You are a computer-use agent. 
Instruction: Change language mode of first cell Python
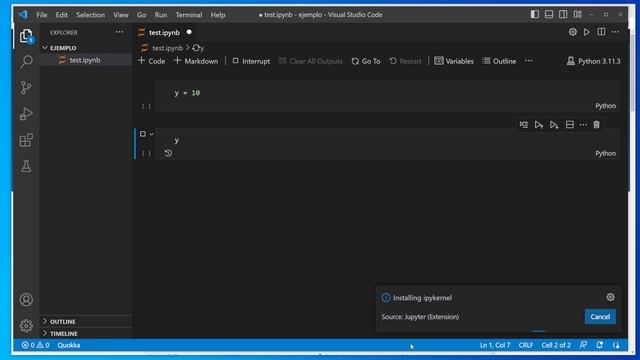click(x=605, y=106)
